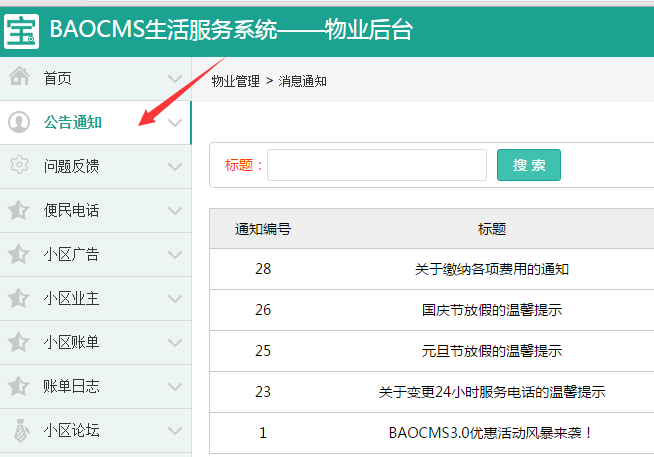Image resolution: width=654 pixels, height=457 pixels.
Task: Click the star icon beside 便民电话
Action: click(x=18, y=210)
